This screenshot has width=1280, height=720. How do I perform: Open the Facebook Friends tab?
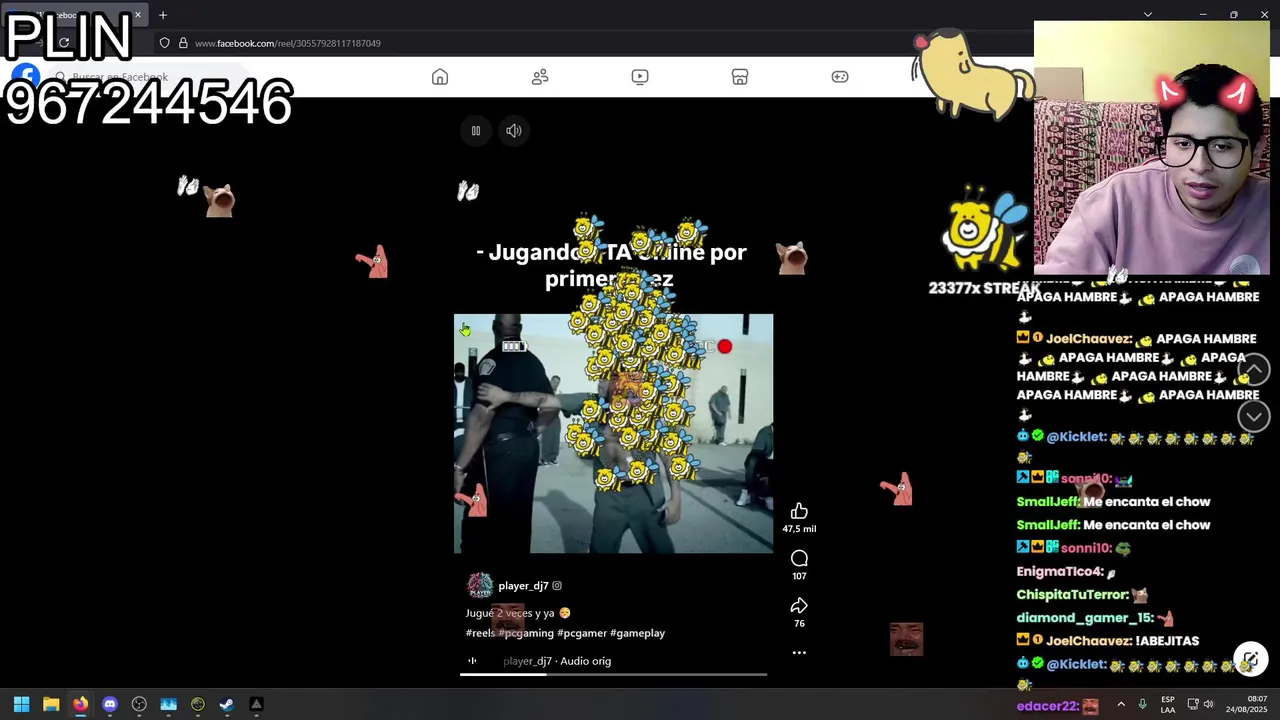540,77
